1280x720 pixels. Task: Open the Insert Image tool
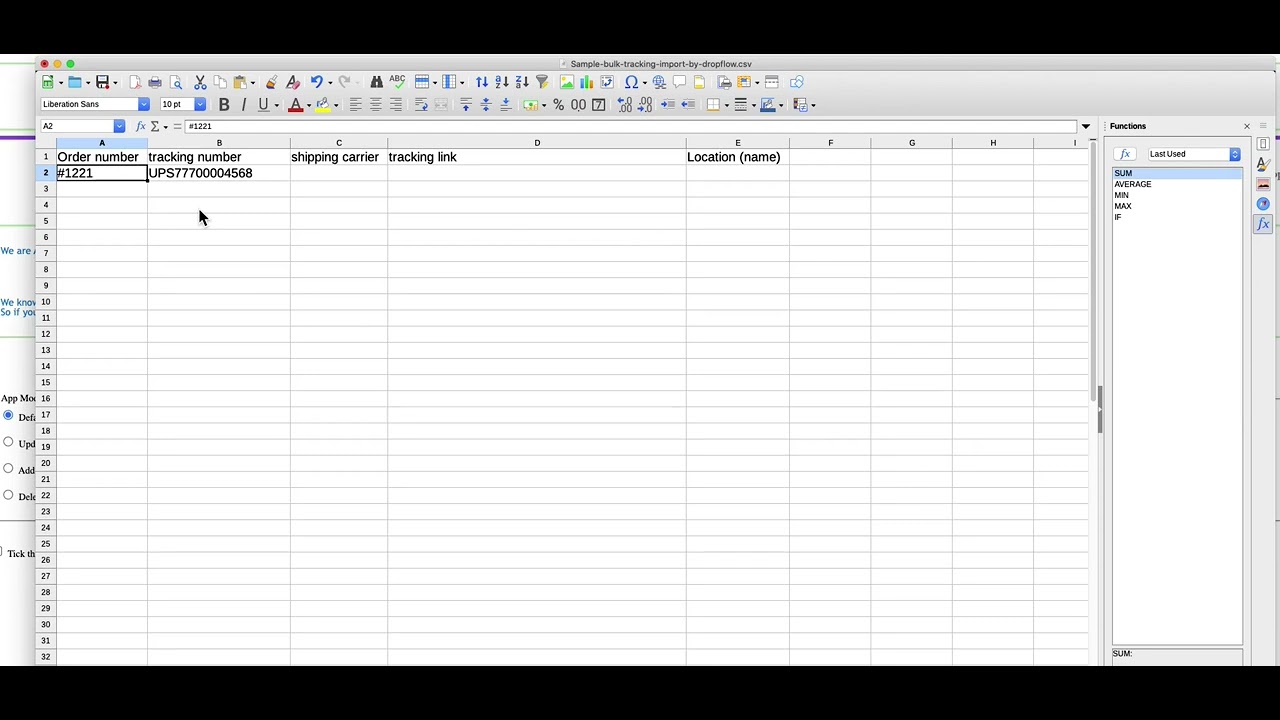click(568, 82)
